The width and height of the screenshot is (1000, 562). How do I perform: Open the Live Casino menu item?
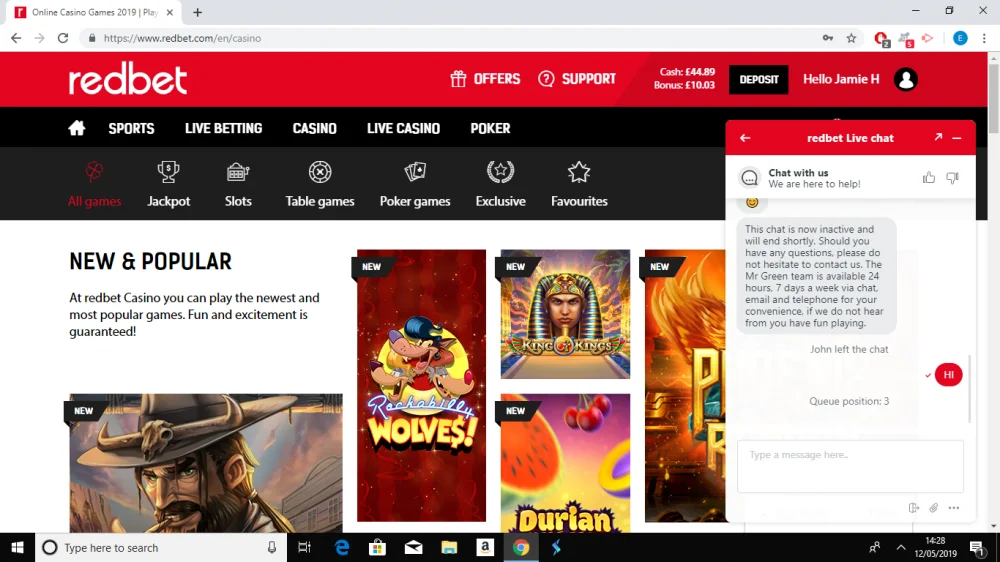[403, 128]
